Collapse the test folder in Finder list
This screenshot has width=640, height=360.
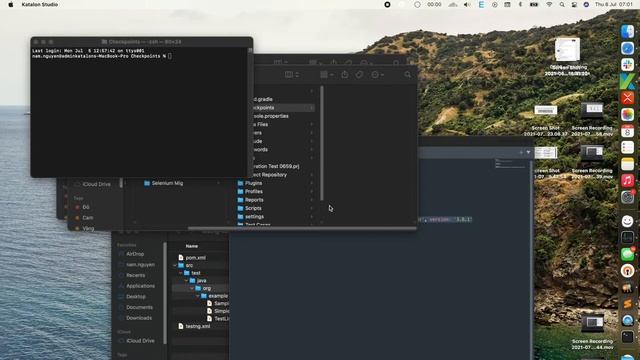click(x=181, y=273)
